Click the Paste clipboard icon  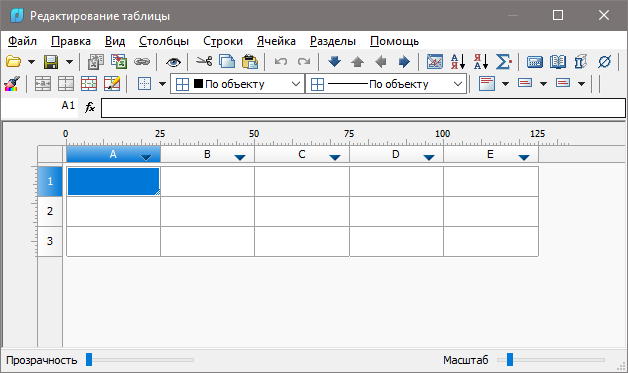250,62
